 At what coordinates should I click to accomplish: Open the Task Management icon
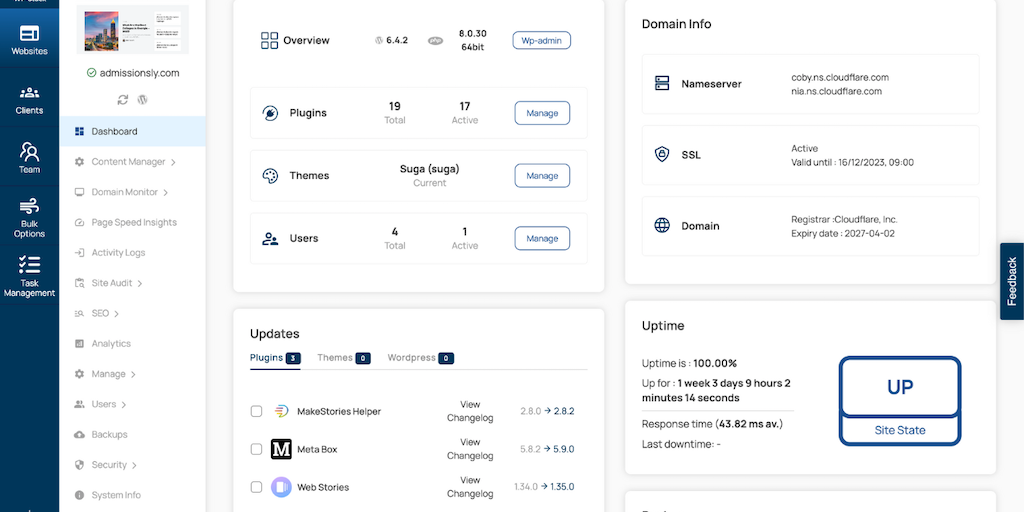[x=29, y=266]
